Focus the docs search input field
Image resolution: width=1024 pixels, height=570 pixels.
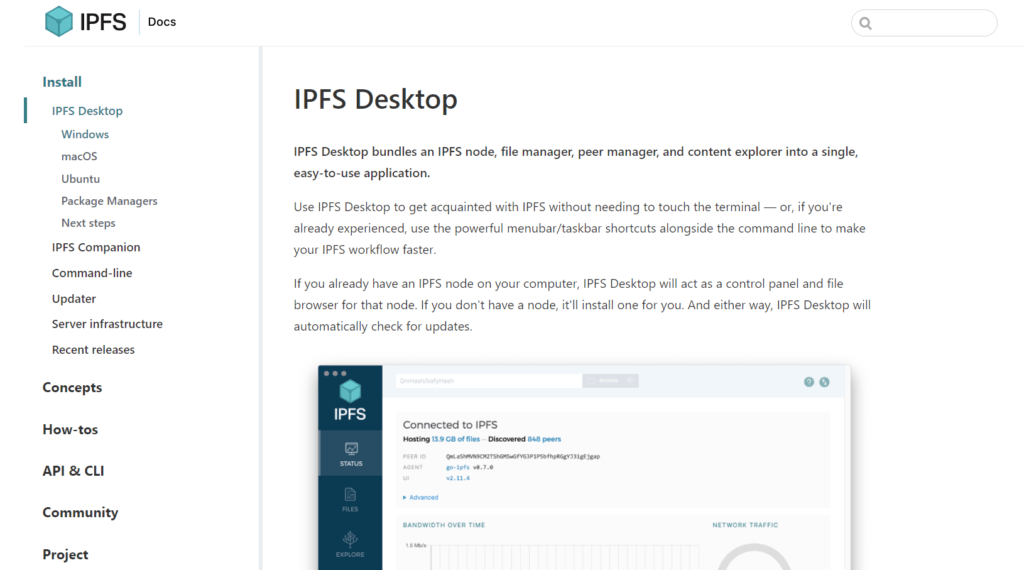(924, 23)
